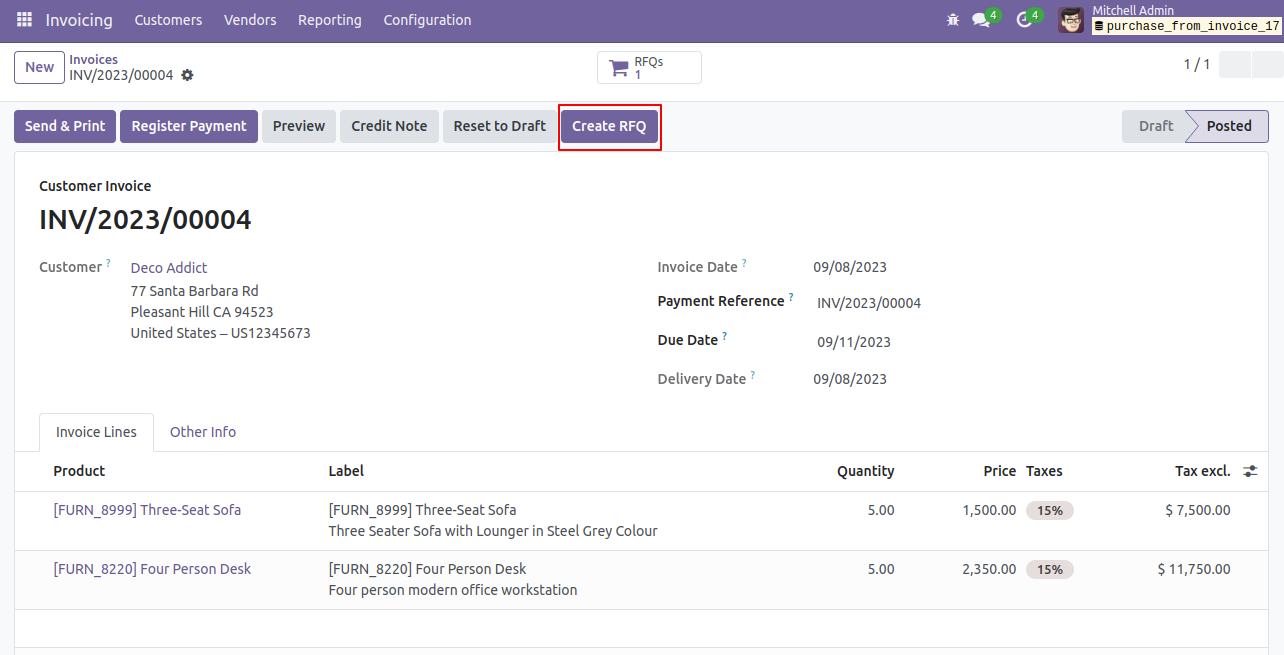The image size is (1284, 655).
Task: Open Four Person Desk product link
Action: click(152, 569)
